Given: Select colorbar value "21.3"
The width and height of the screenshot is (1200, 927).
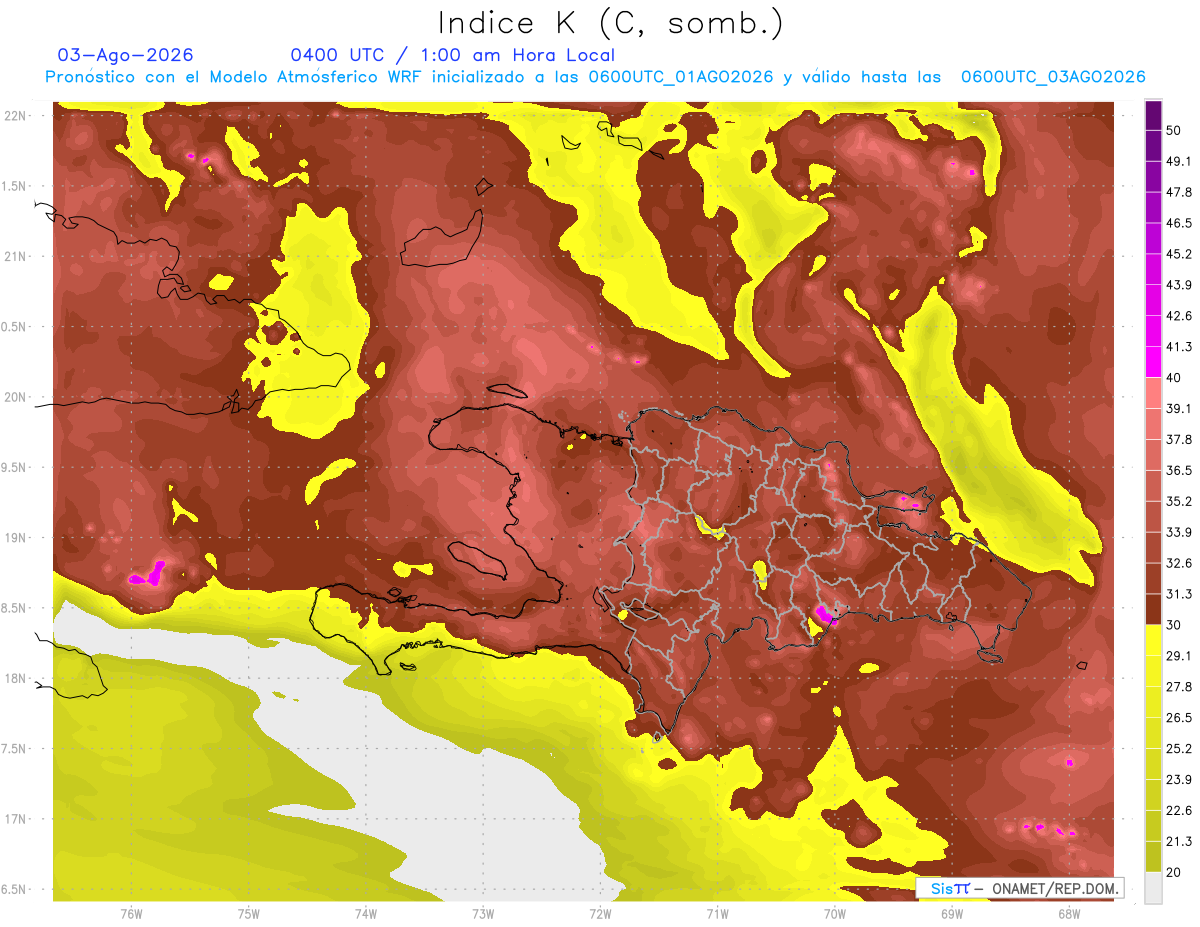Looking at the screenshot, I should (1179, 841).
